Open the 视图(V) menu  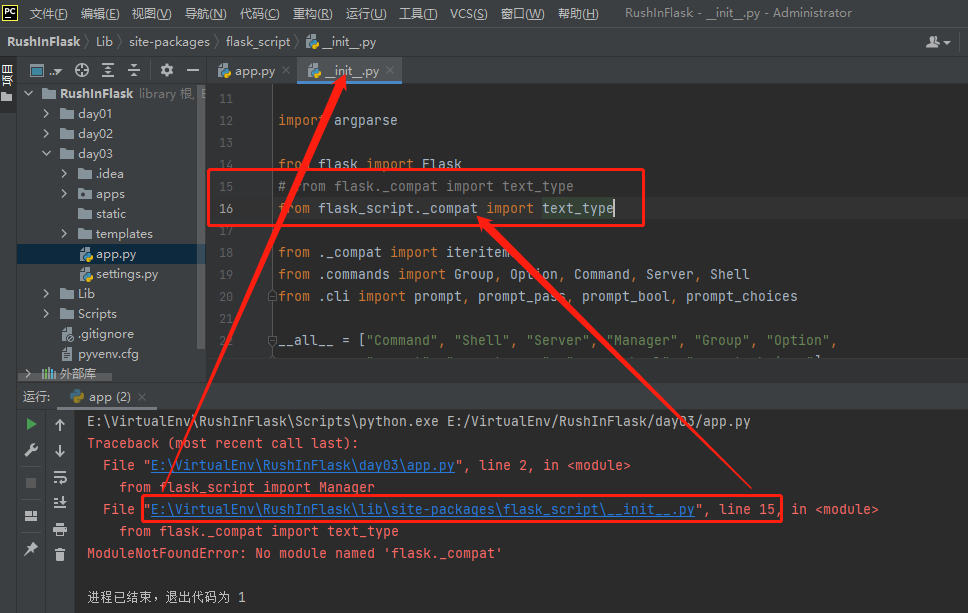tap(151, 13)
